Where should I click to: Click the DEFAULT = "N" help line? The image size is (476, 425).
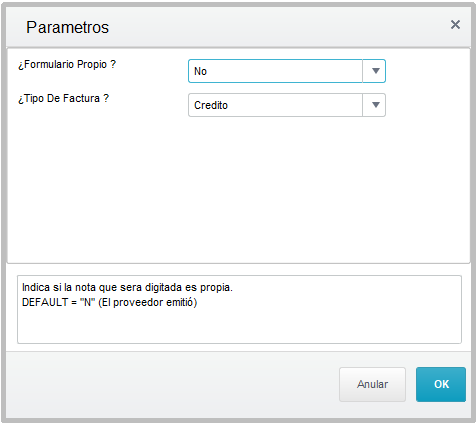coord(109,302)
